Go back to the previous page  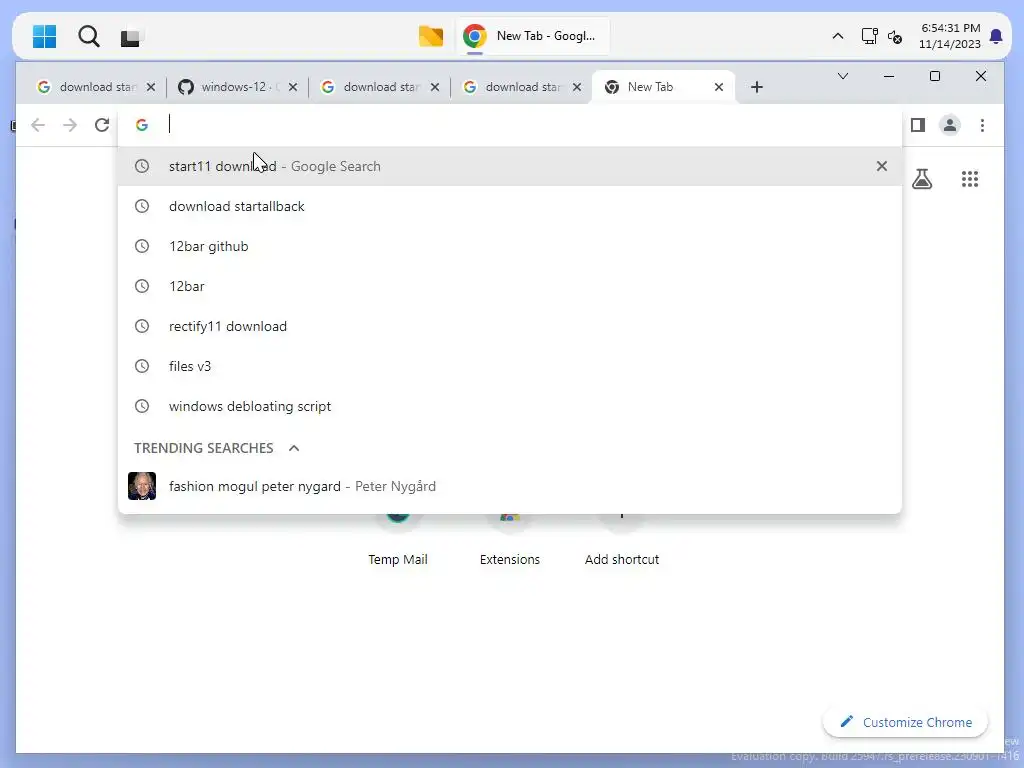(x=38, y=125)
